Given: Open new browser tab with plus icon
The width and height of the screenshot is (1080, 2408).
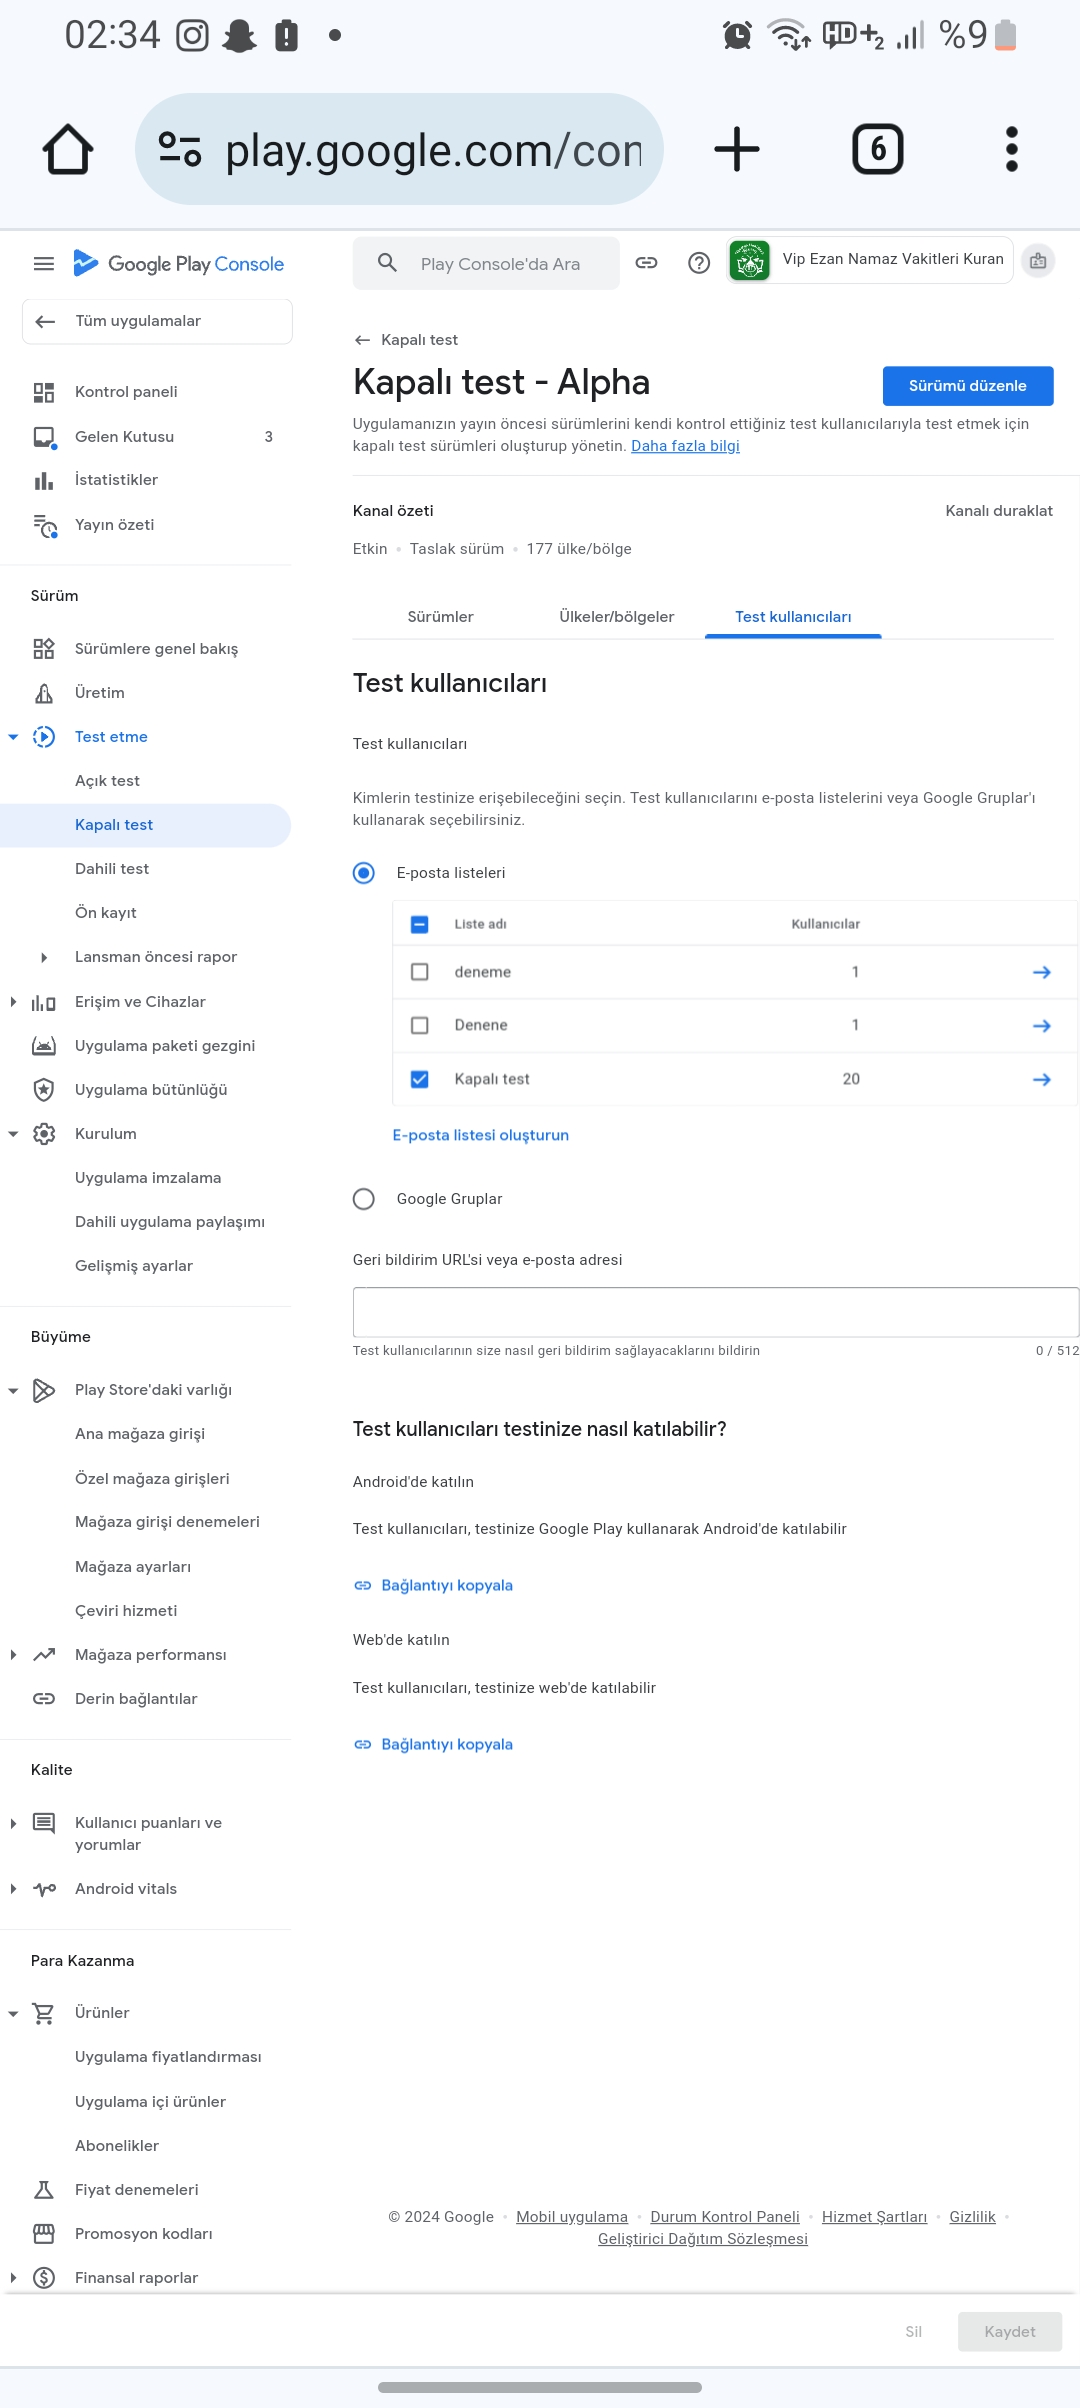Looking at the screenshot, I should (x=737, y=149).
